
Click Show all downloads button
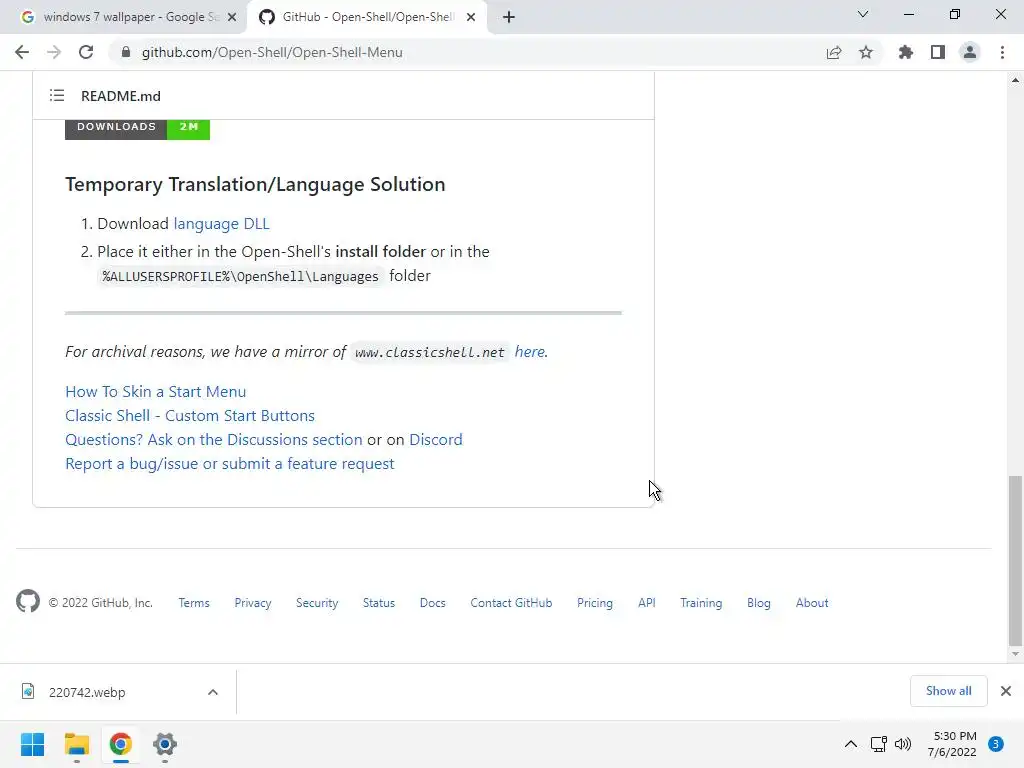(948, 691)
